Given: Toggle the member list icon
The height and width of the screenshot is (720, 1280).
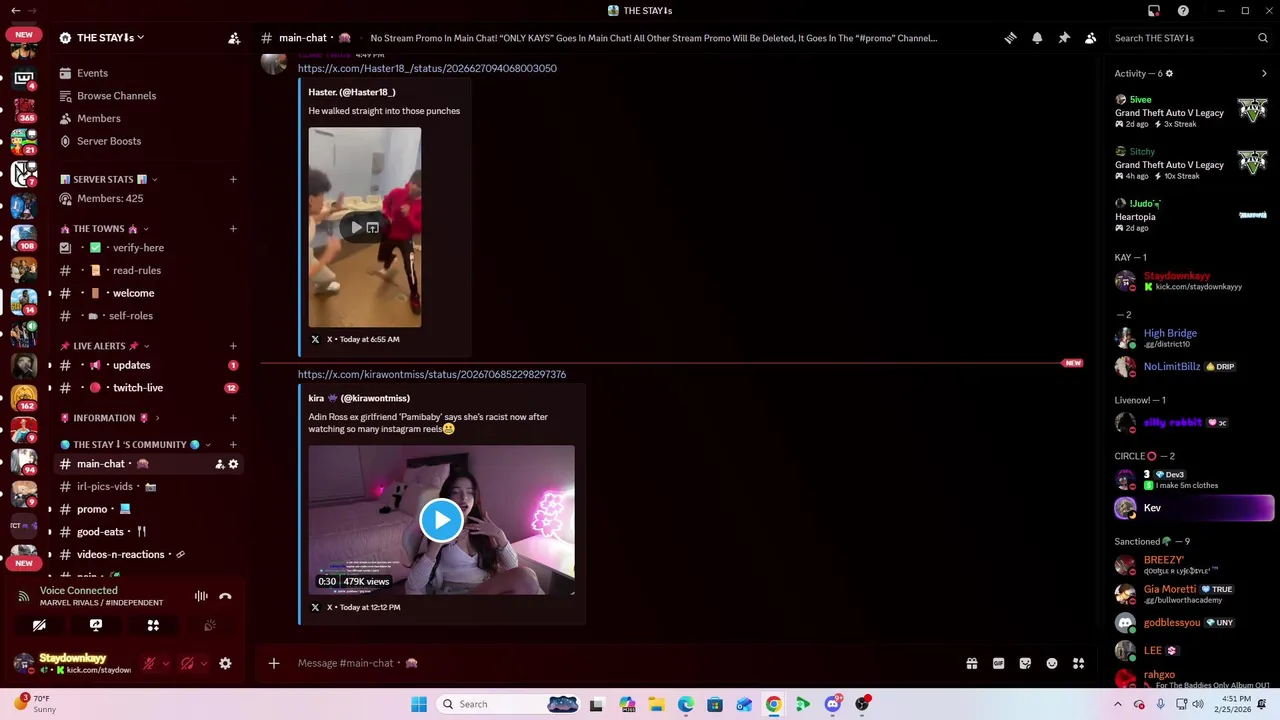Looking at the screenshot, I should coord(1091,38).
